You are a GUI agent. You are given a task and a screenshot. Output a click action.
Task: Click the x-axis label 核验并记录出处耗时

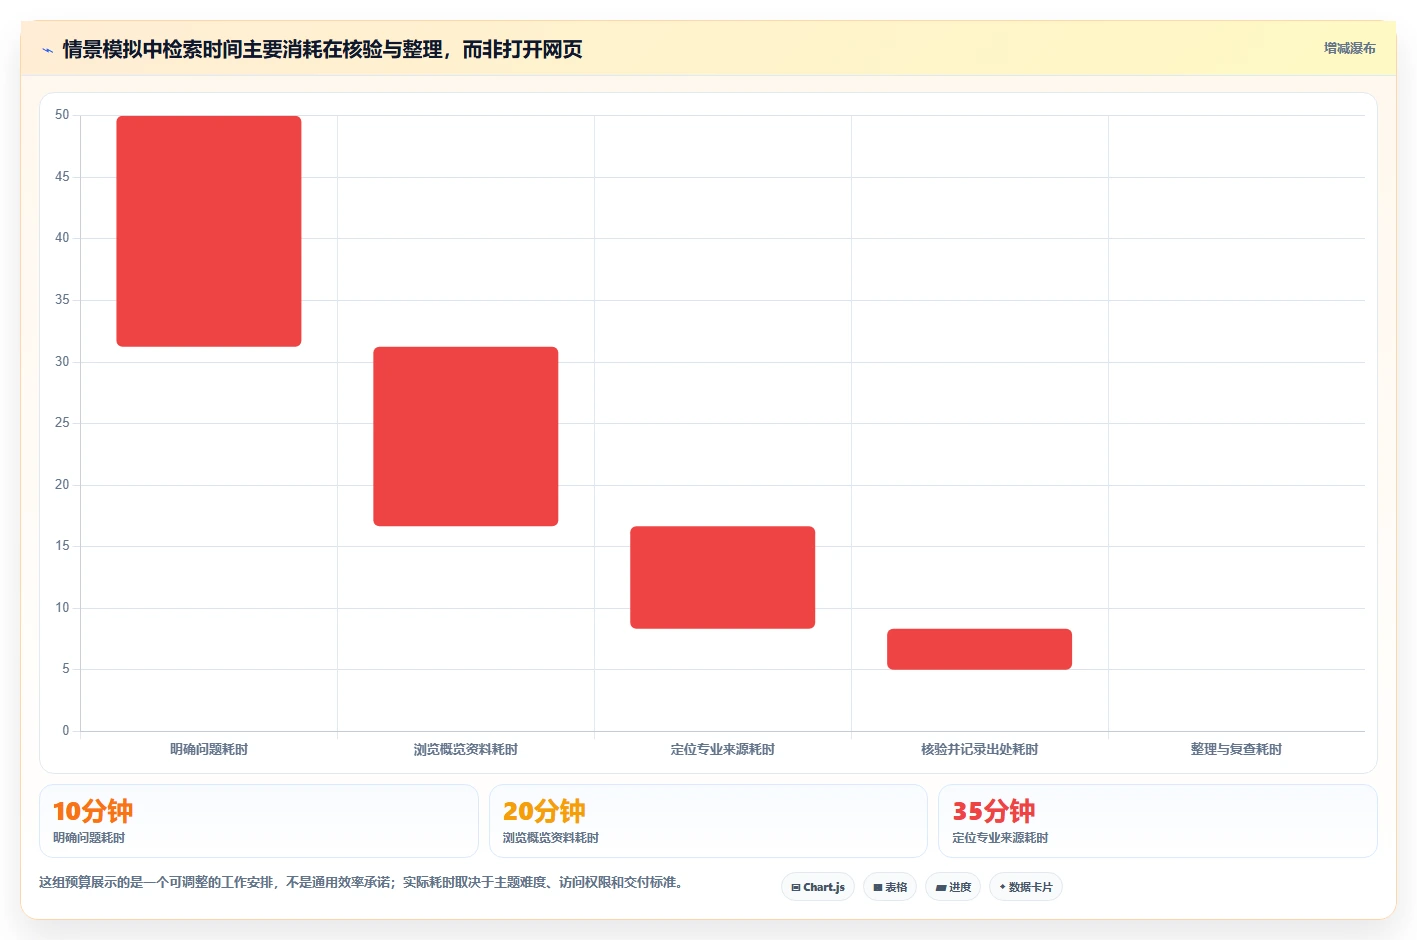point(980,749)
